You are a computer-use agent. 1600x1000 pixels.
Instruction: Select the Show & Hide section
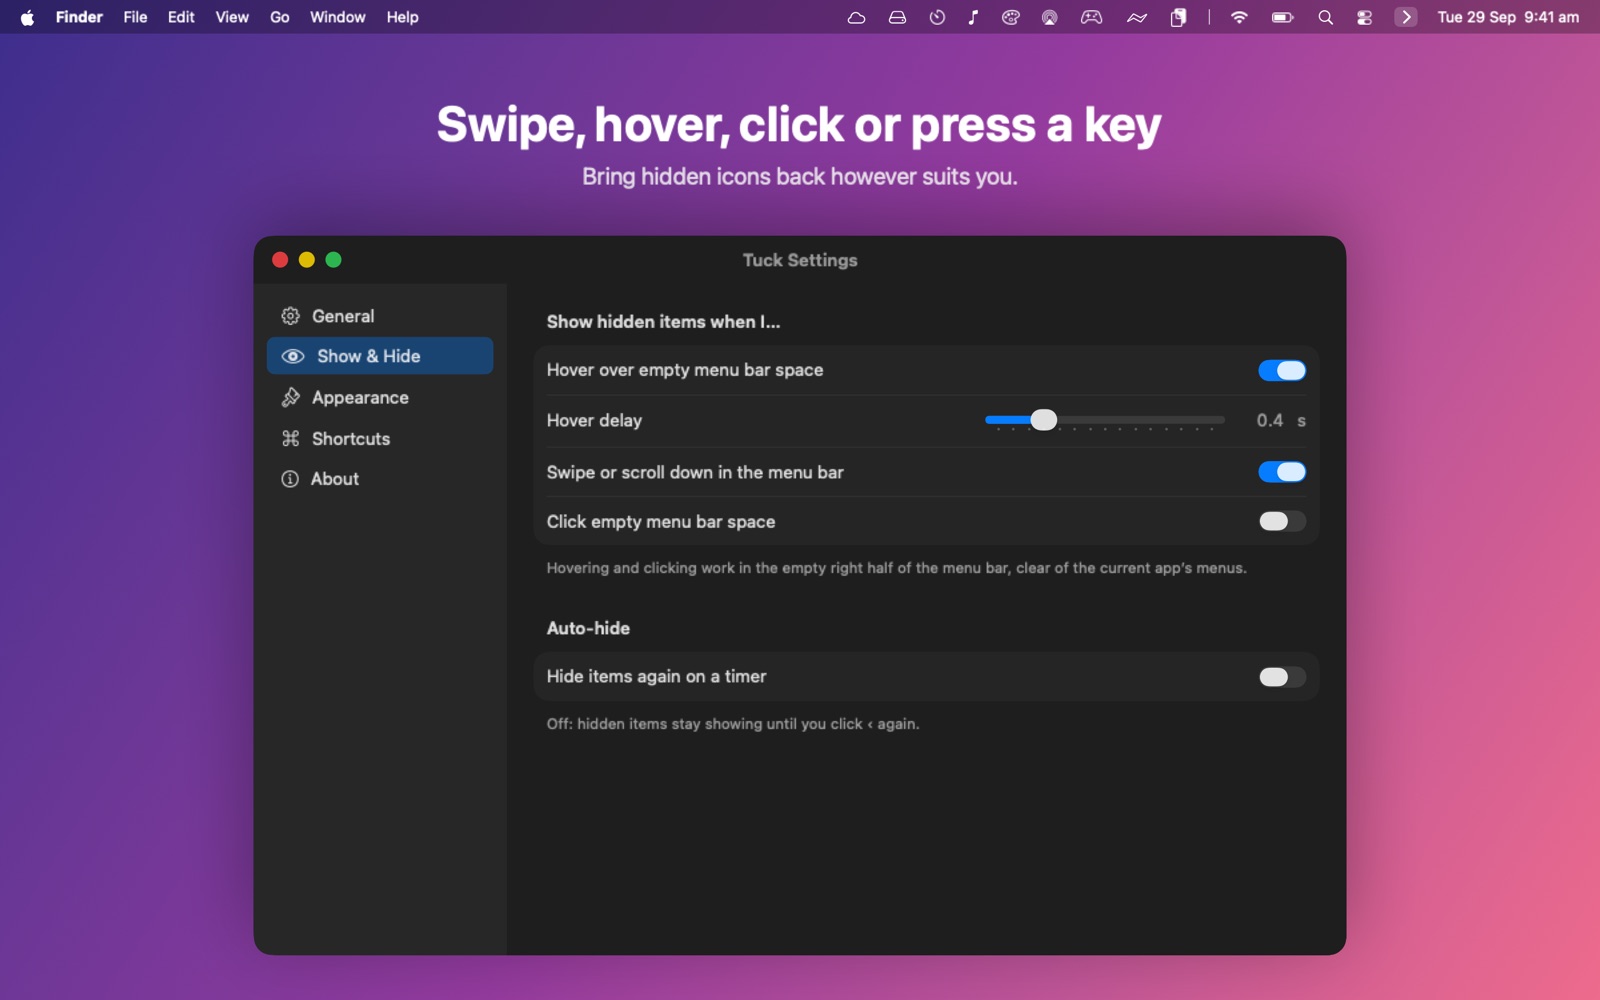[380, 356]
